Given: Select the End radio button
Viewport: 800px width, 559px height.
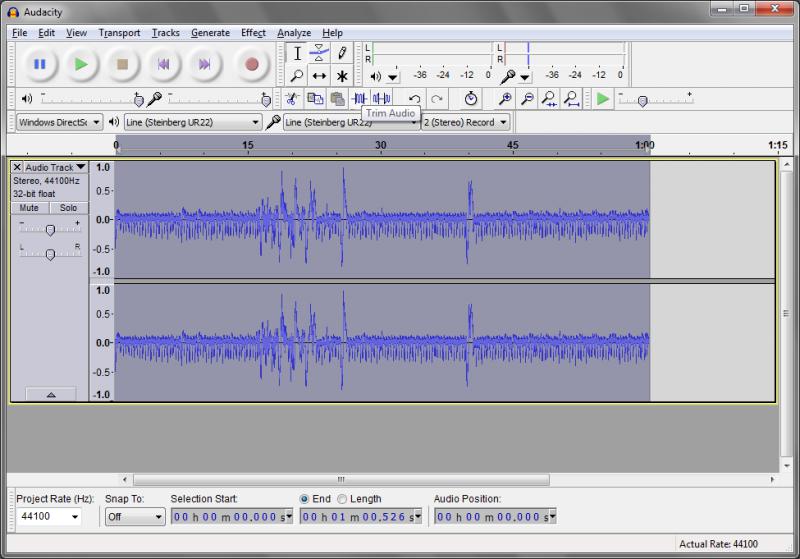Looking at the screenshot, I should click(x=305, y=499).
